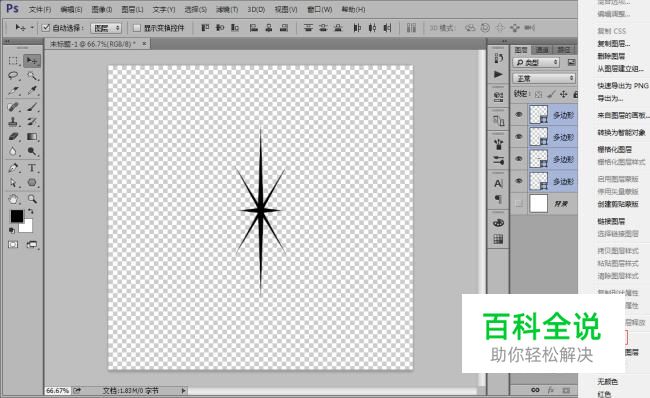650x398 pixels.
Task: Select the Clone Stamp tool
Action: coord(13,122)
